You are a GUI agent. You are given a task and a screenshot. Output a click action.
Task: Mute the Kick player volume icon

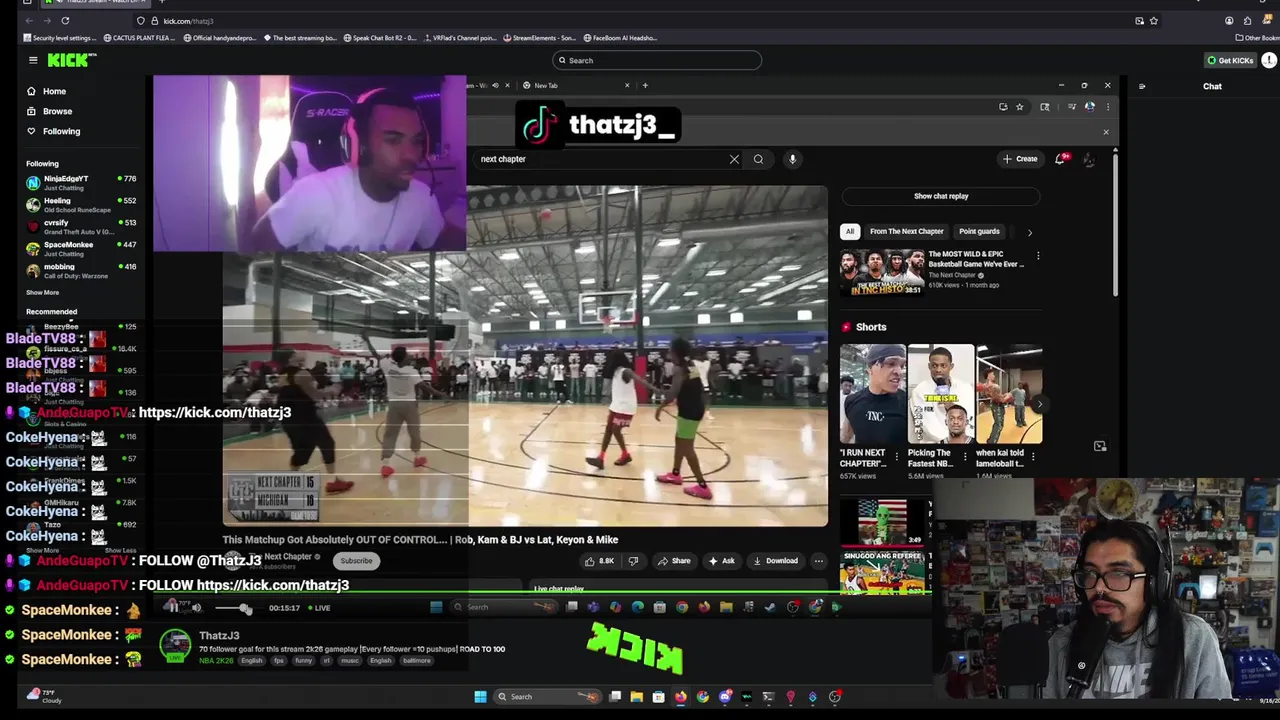point(196,608)
